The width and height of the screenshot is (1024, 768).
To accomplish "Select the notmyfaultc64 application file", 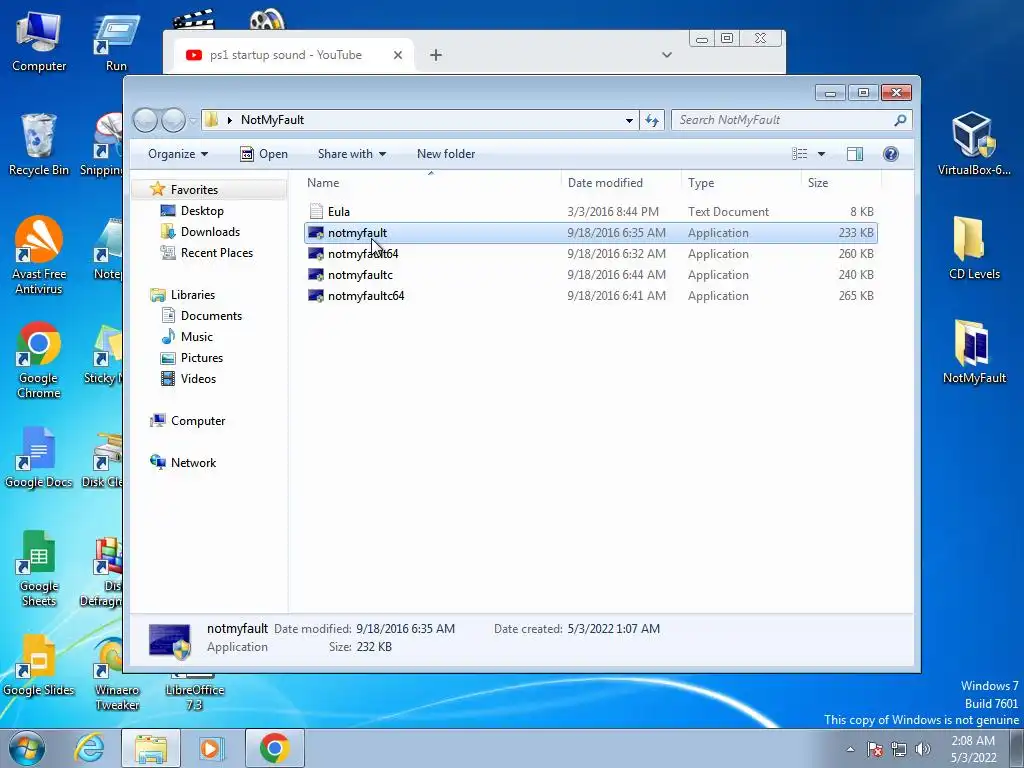I will pyautogui.click(x=590, y=295).
